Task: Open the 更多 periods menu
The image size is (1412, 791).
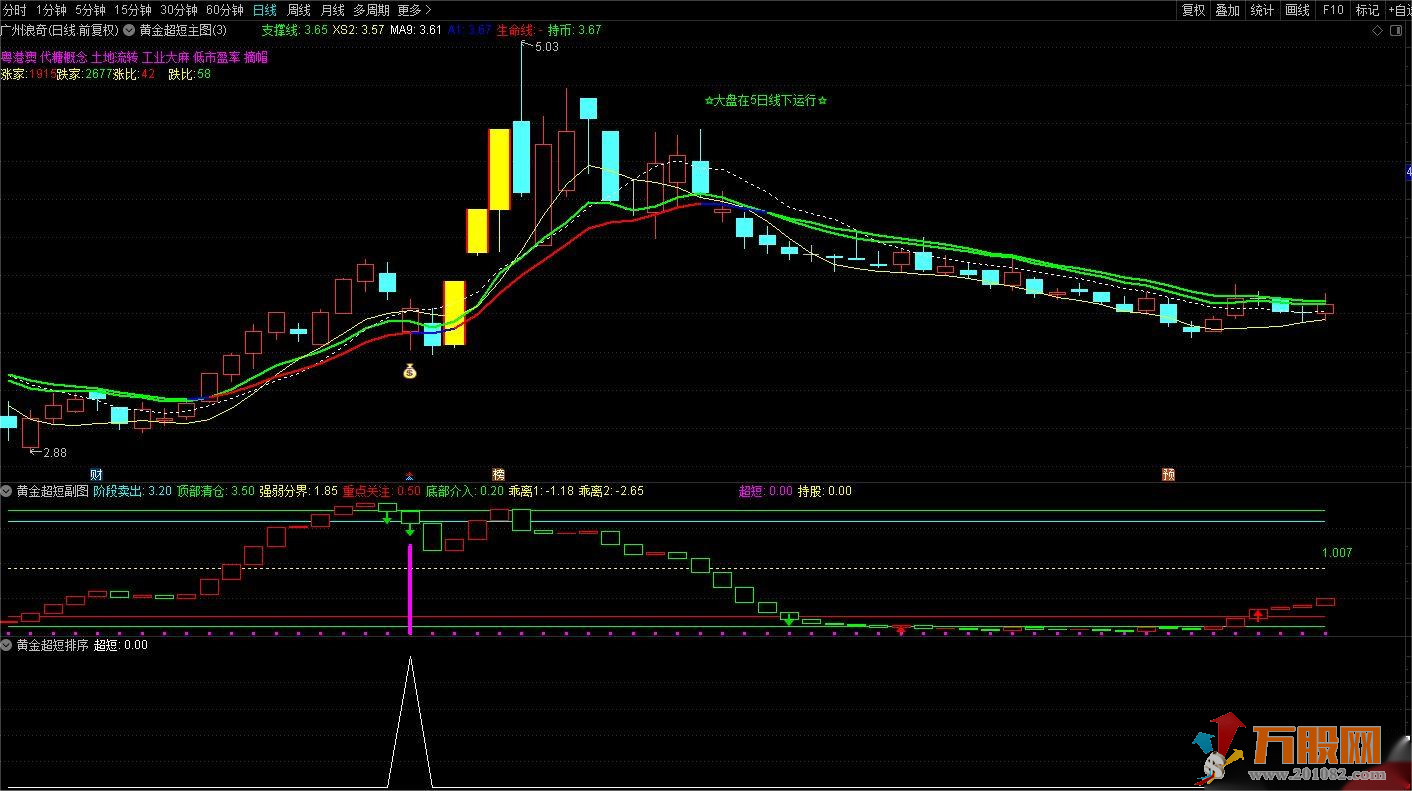Action: pos(414,10)
